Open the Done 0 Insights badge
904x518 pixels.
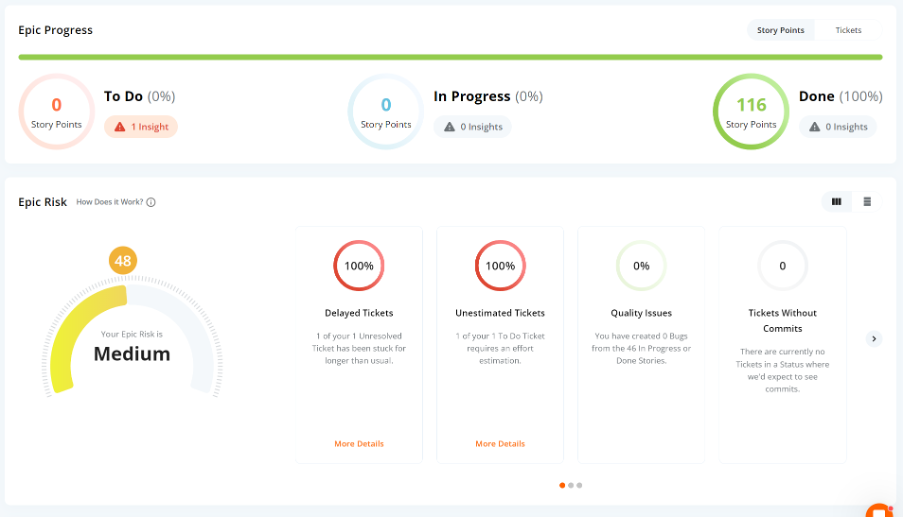[x=838, y=127]
